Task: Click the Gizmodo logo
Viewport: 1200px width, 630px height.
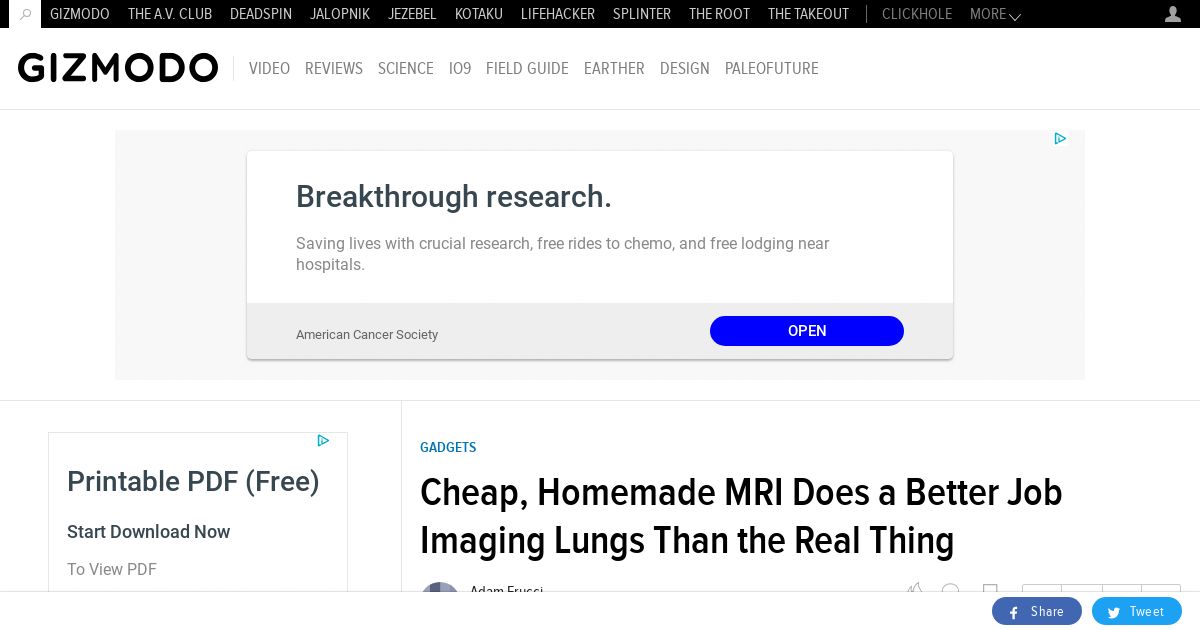Action: point(118,68)
